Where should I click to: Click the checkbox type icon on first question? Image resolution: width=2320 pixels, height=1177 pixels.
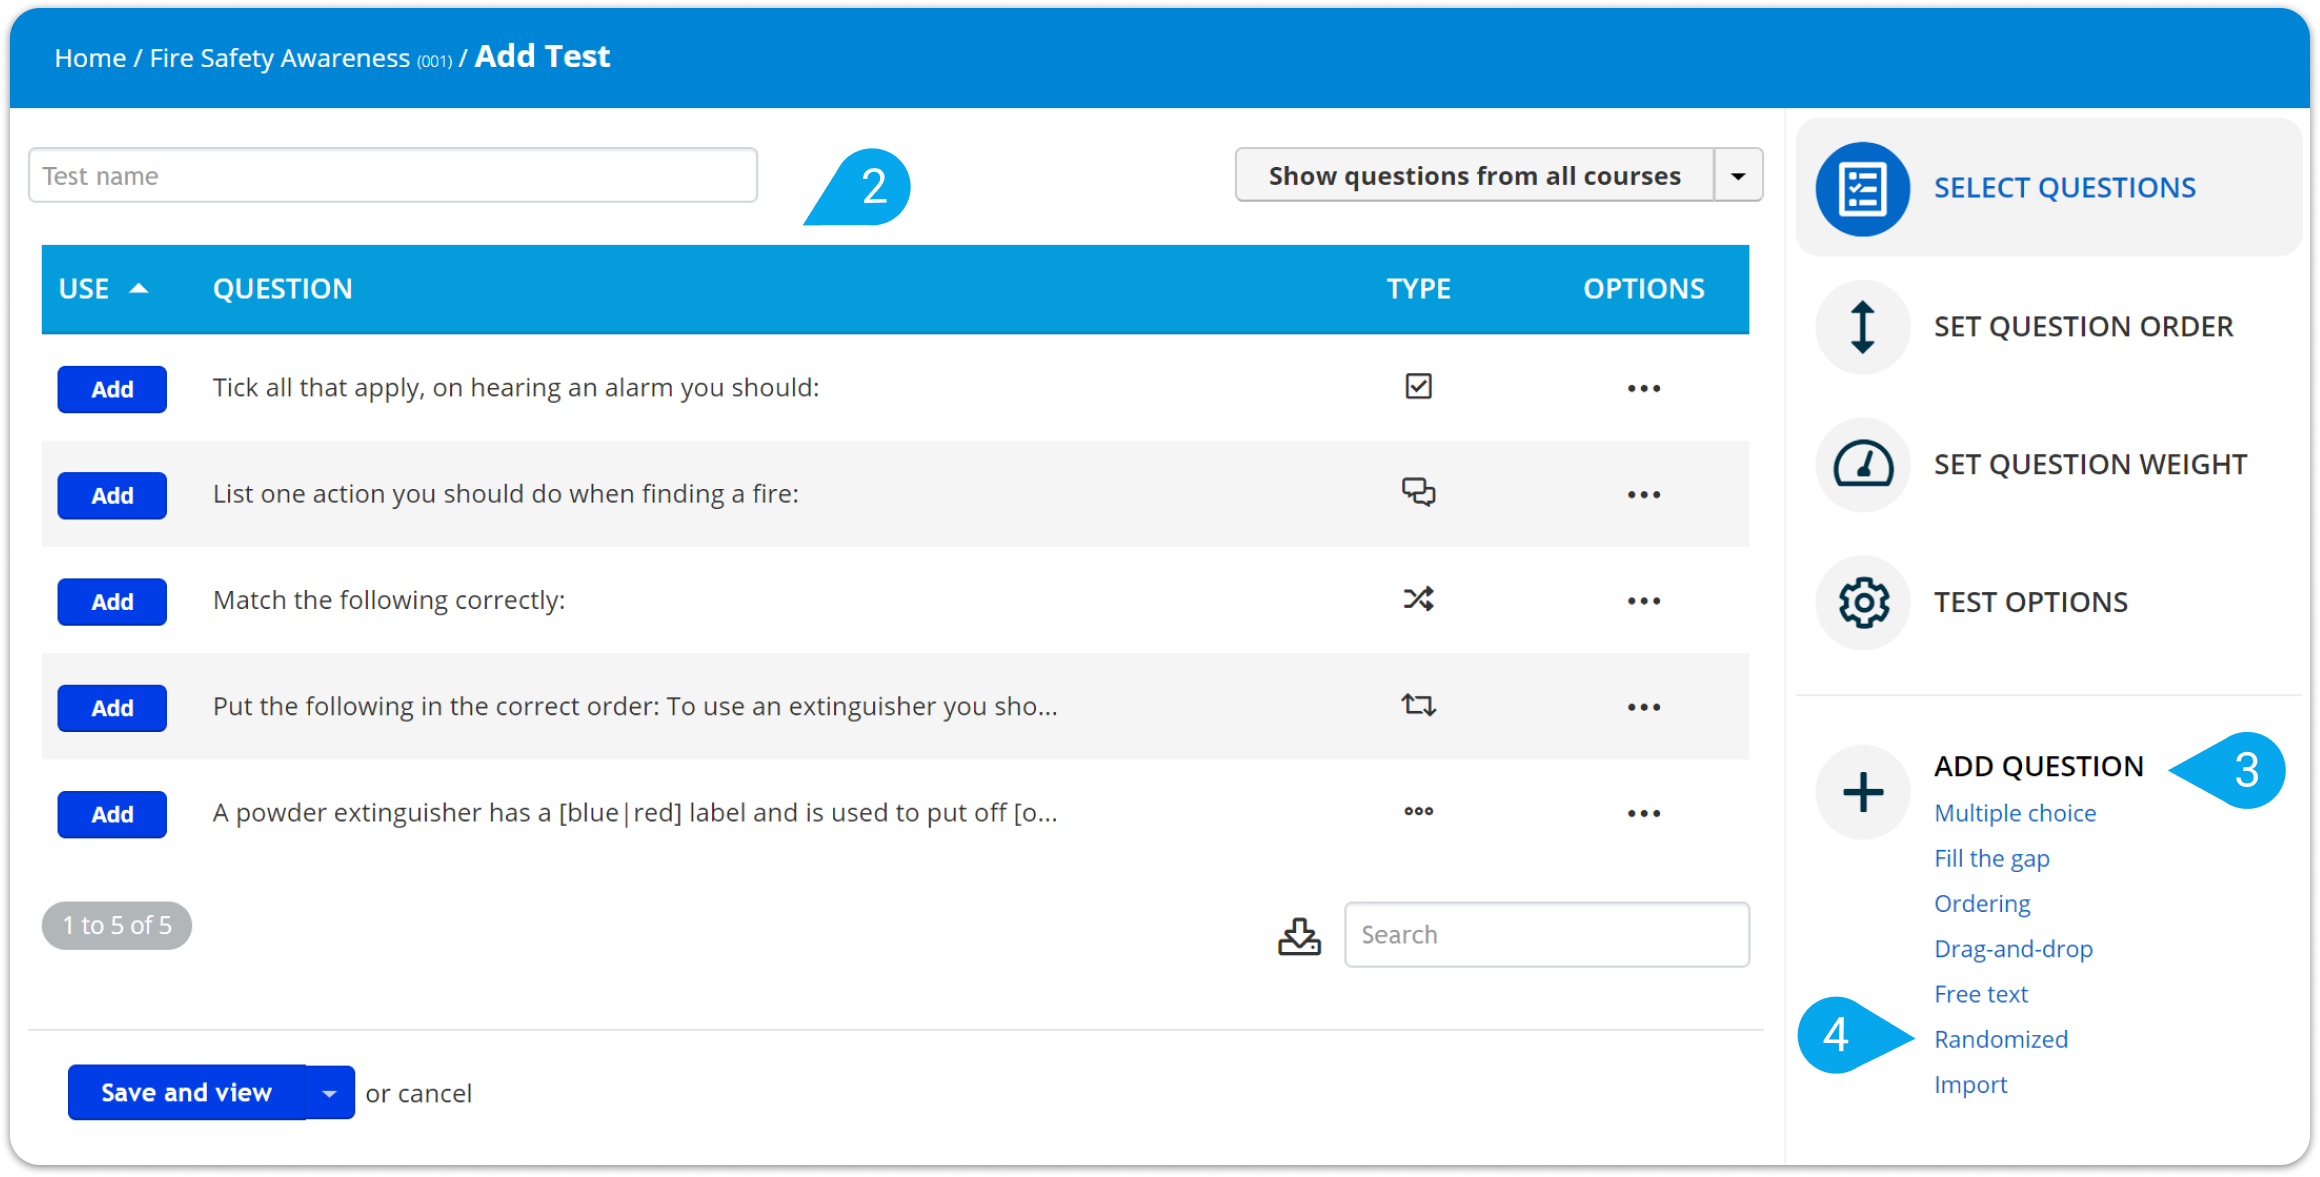tap(1415, 386)
